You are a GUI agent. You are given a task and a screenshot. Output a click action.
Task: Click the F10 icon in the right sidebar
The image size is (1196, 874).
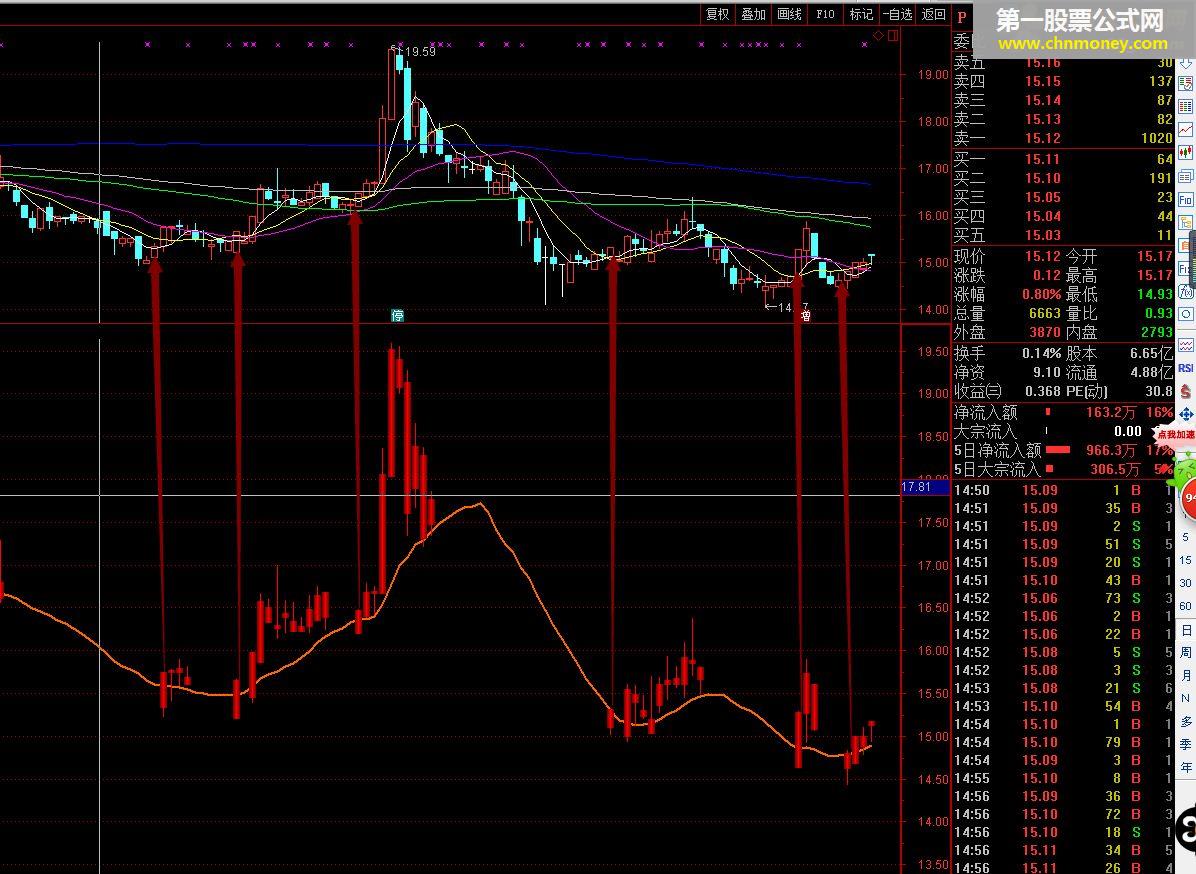point(1185,200)
